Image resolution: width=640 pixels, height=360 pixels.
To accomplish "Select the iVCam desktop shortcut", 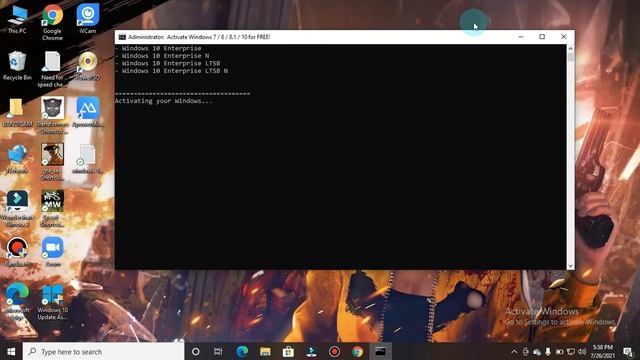I will point(88,19).
